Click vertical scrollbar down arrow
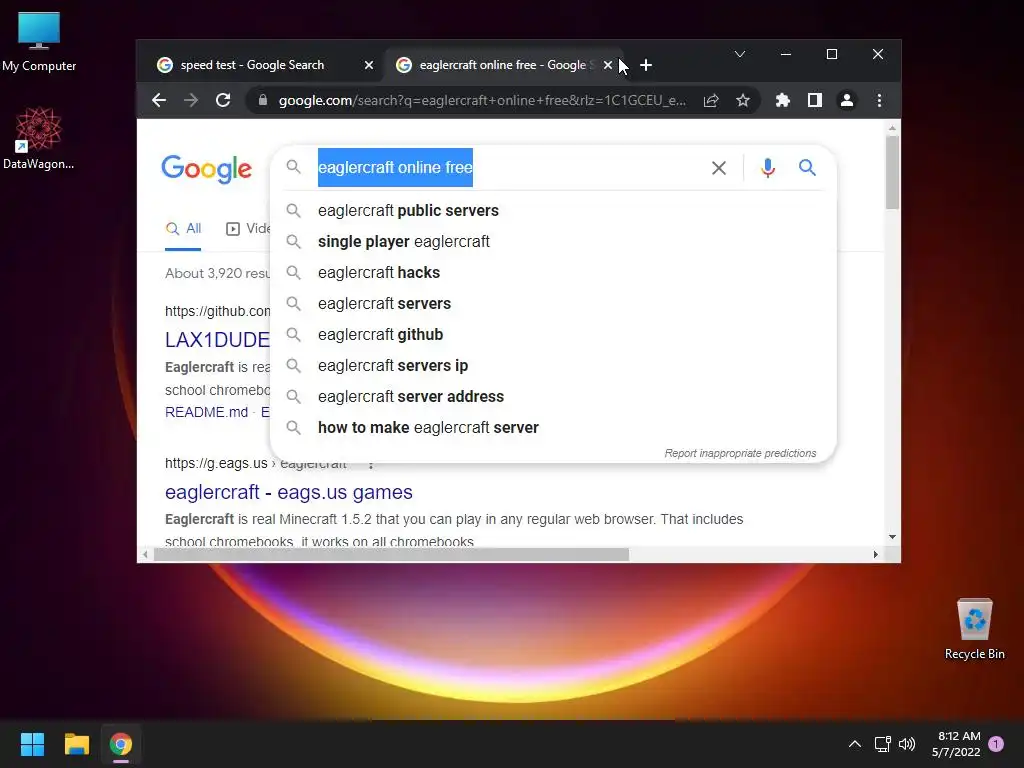This screenshot has height=768, width=1024. click(x=892, y=537)
